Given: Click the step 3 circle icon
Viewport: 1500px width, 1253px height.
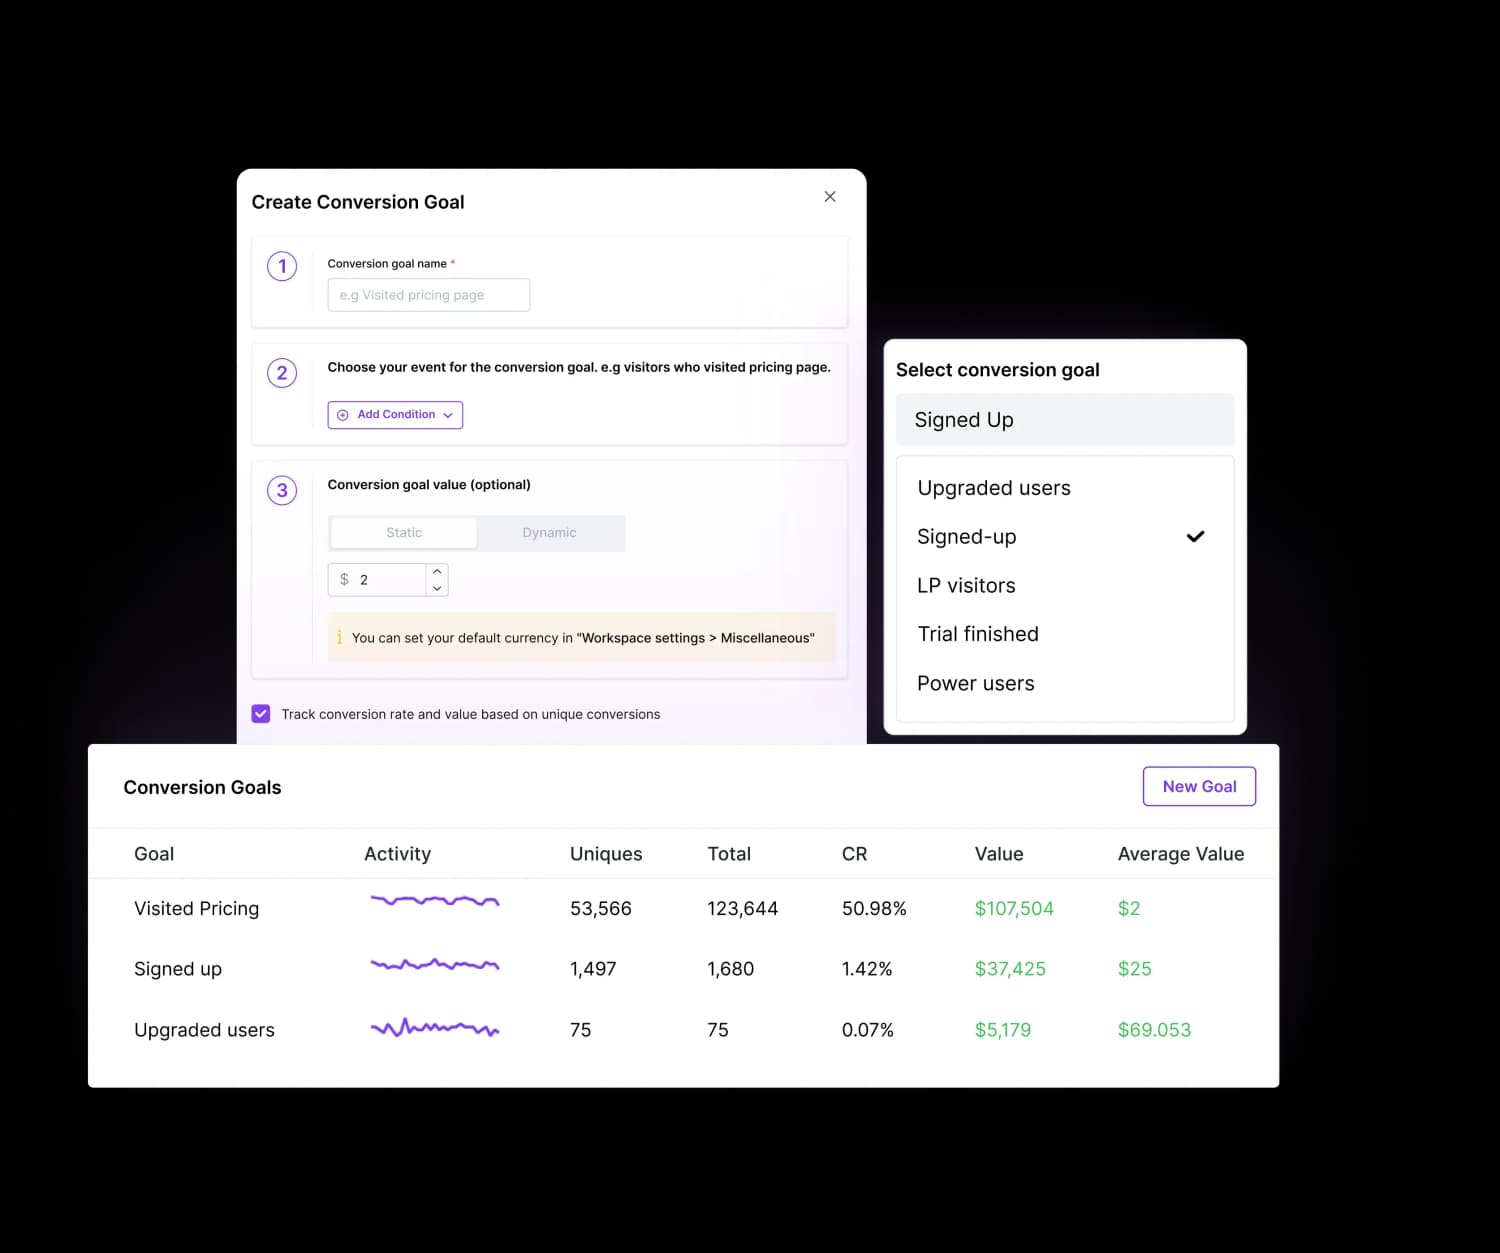Looking at the screenshot, I should [x=282, y=490].
